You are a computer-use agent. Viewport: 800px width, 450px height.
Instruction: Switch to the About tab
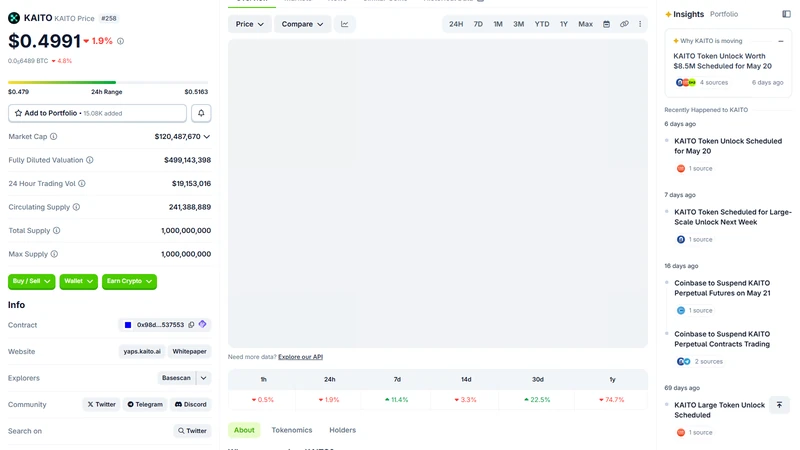coord(244,430)
